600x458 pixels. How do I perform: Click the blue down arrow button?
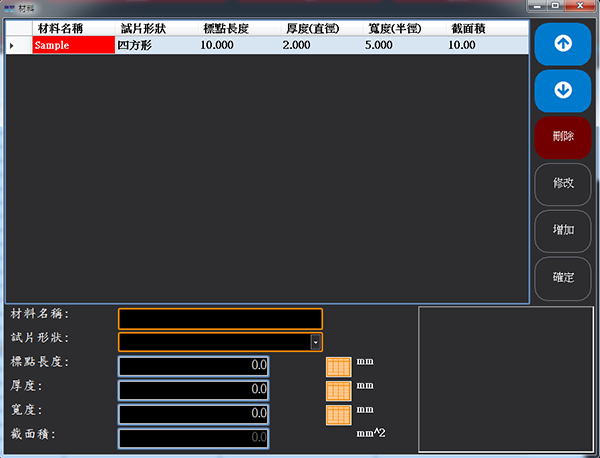click(x=562, y=90)
